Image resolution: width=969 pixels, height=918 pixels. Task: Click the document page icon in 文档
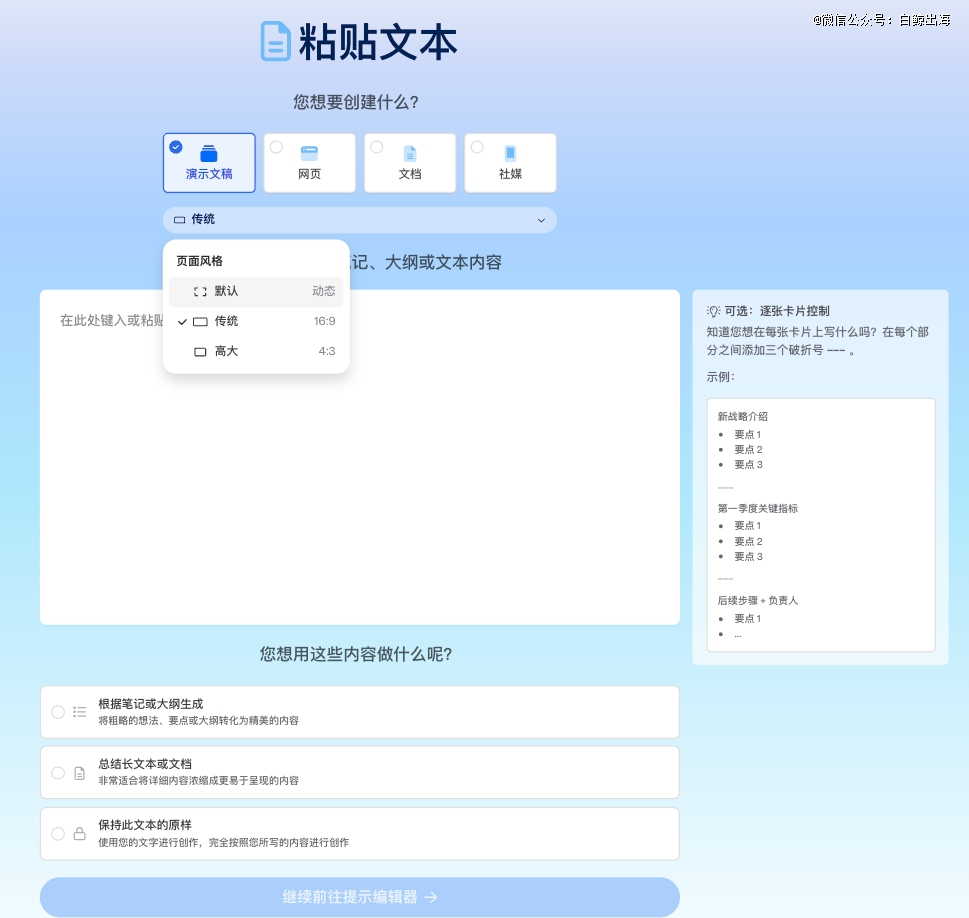(x=410, y=153)
